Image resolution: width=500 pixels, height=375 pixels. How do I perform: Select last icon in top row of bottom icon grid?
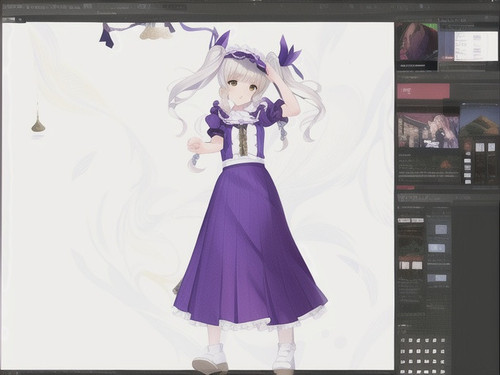click(443, 340)
